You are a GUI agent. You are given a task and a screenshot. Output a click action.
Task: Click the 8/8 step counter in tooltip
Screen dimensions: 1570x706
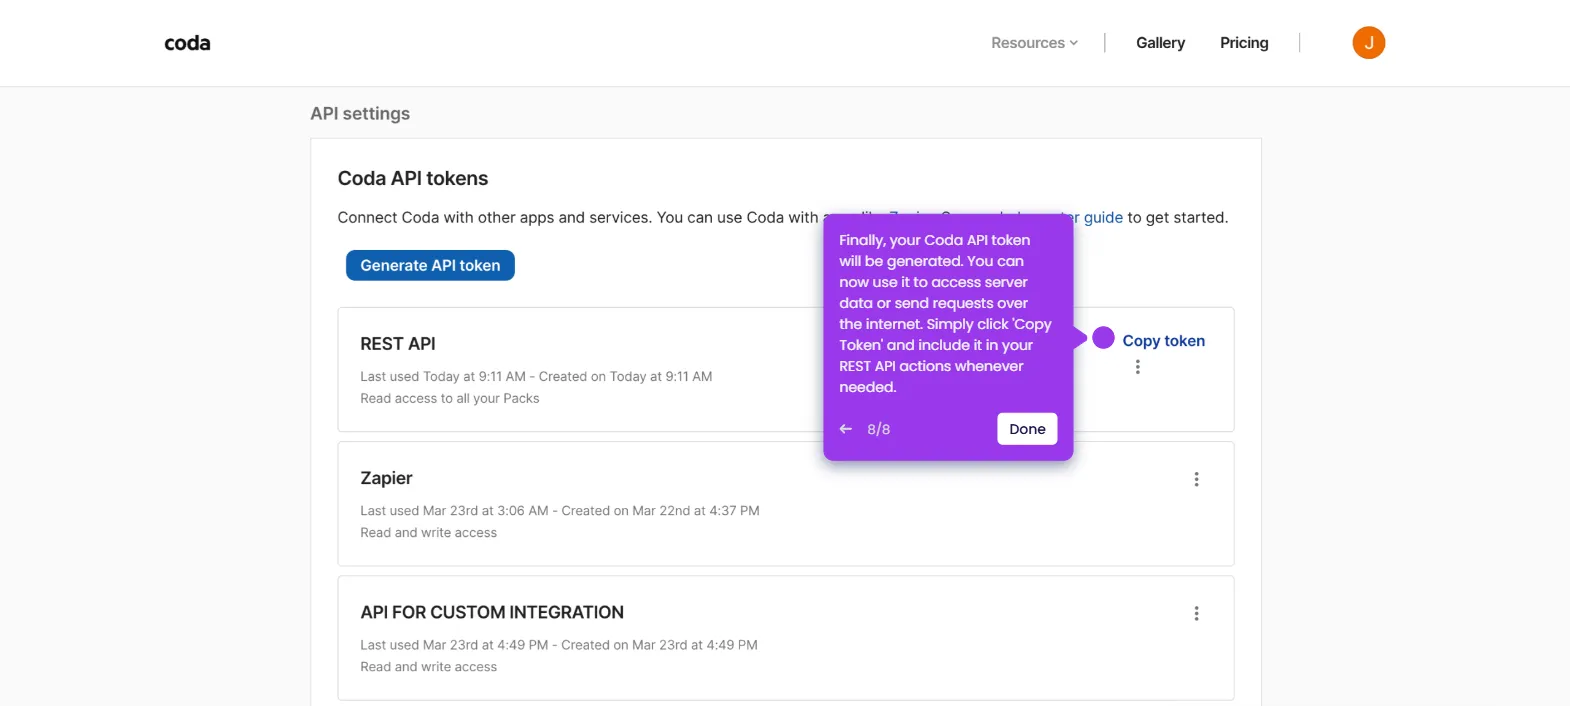point(878,429)
